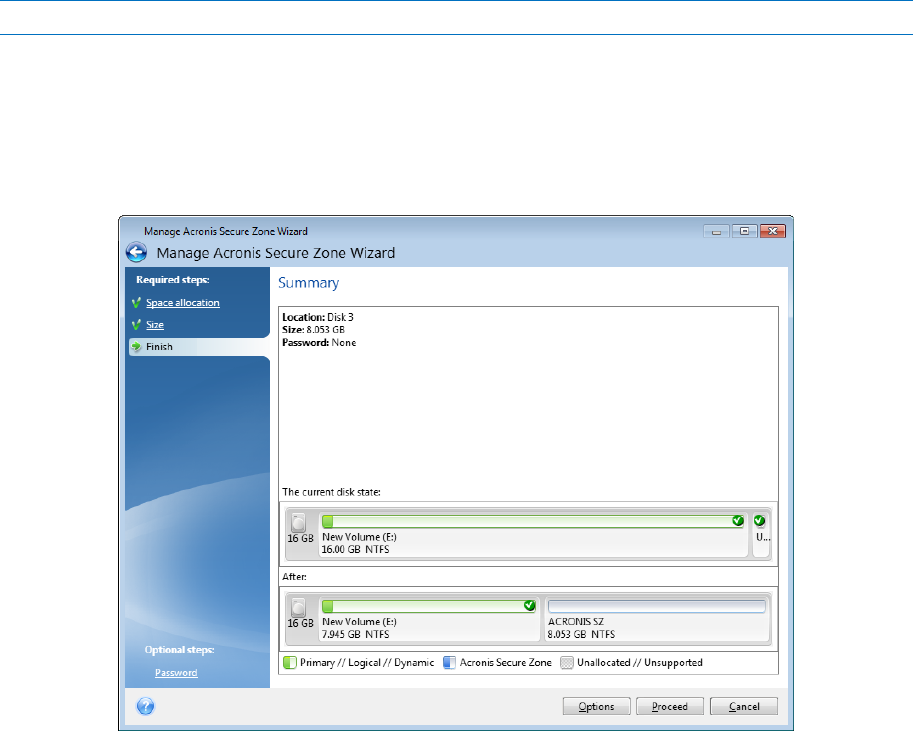The image size is (913, 731).
Task: Click the disk icon in After section
Action: point(298,608)
